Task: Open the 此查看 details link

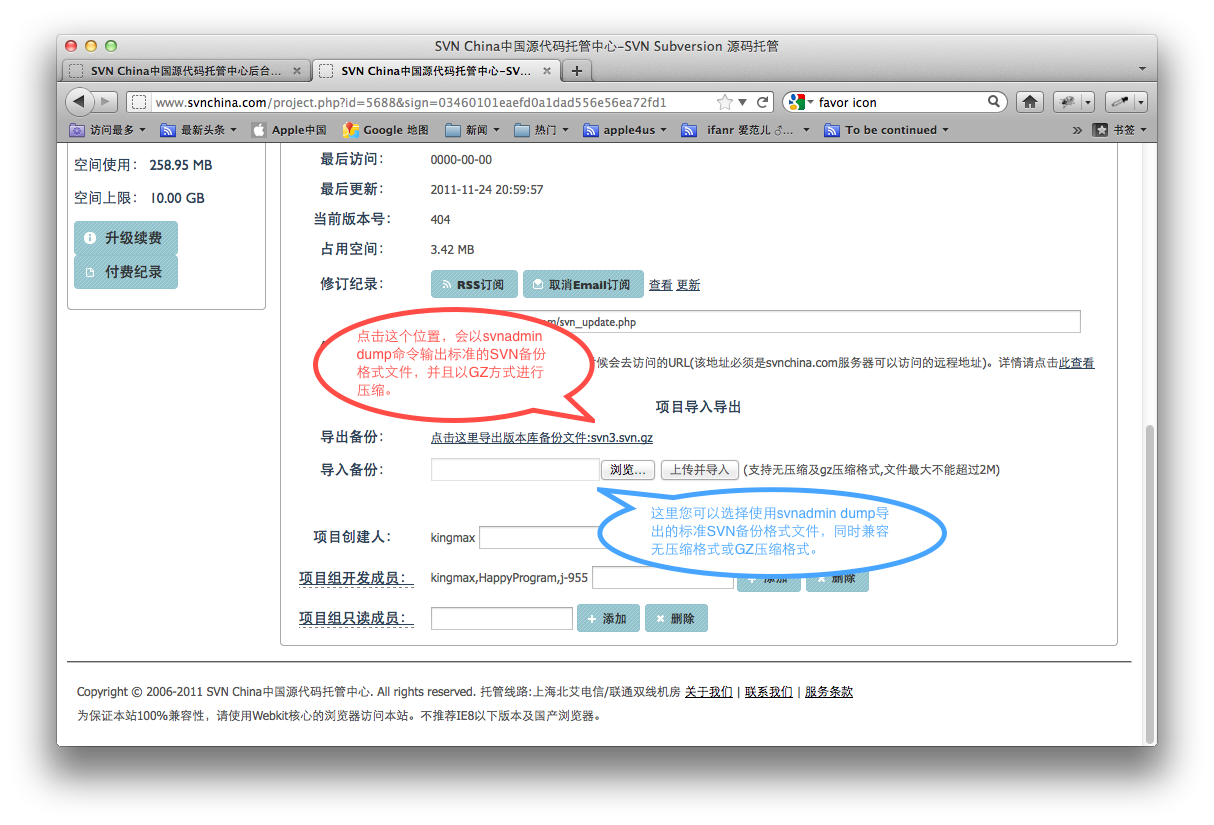Action: [1077, 363]
